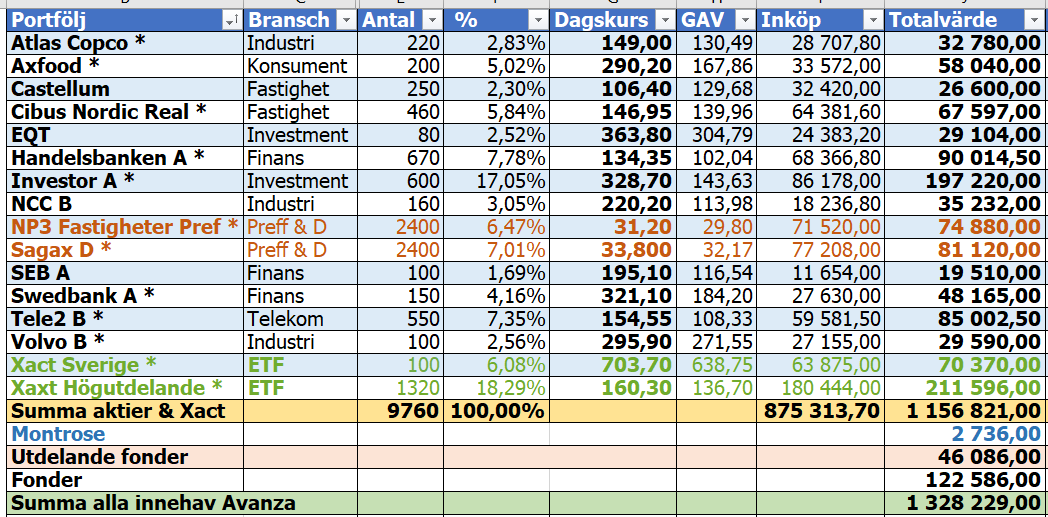
Task: Open the Totalvärde column filter dropdown
Action: [1033, 21]
